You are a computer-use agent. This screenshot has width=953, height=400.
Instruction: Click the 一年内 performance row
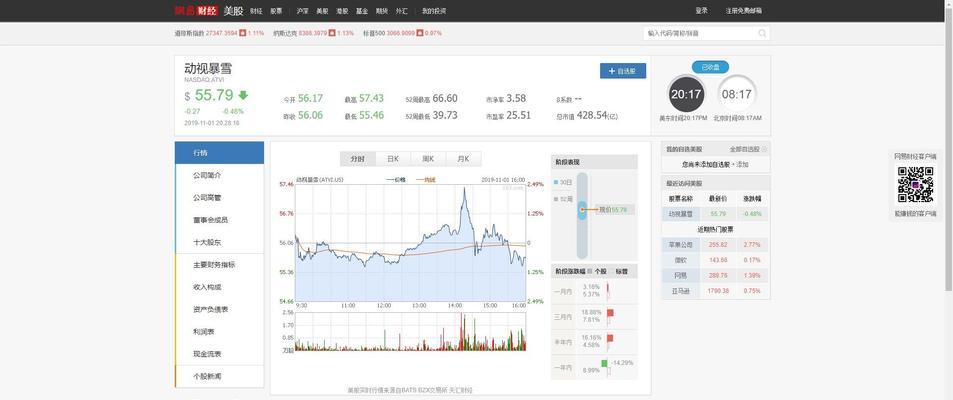(594, 368)
